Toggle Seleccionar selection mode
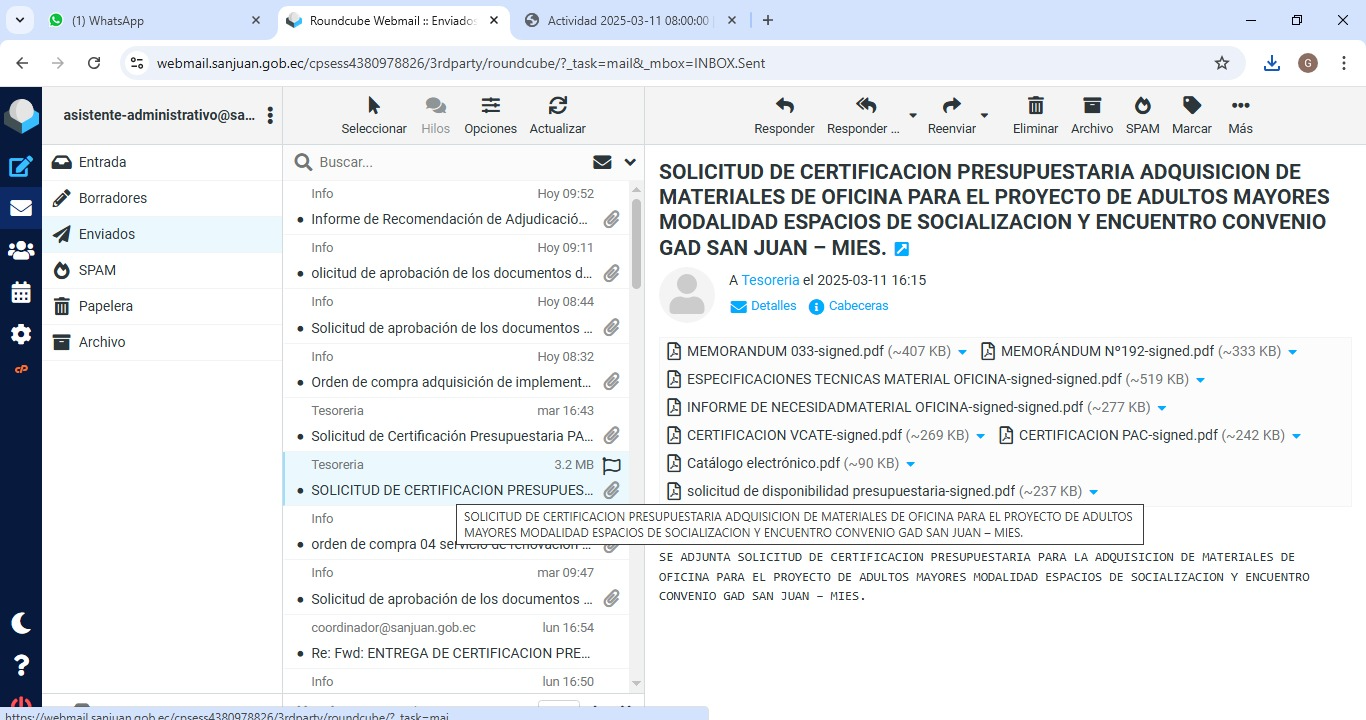The image size is (1366, 720). coord(374,106)
